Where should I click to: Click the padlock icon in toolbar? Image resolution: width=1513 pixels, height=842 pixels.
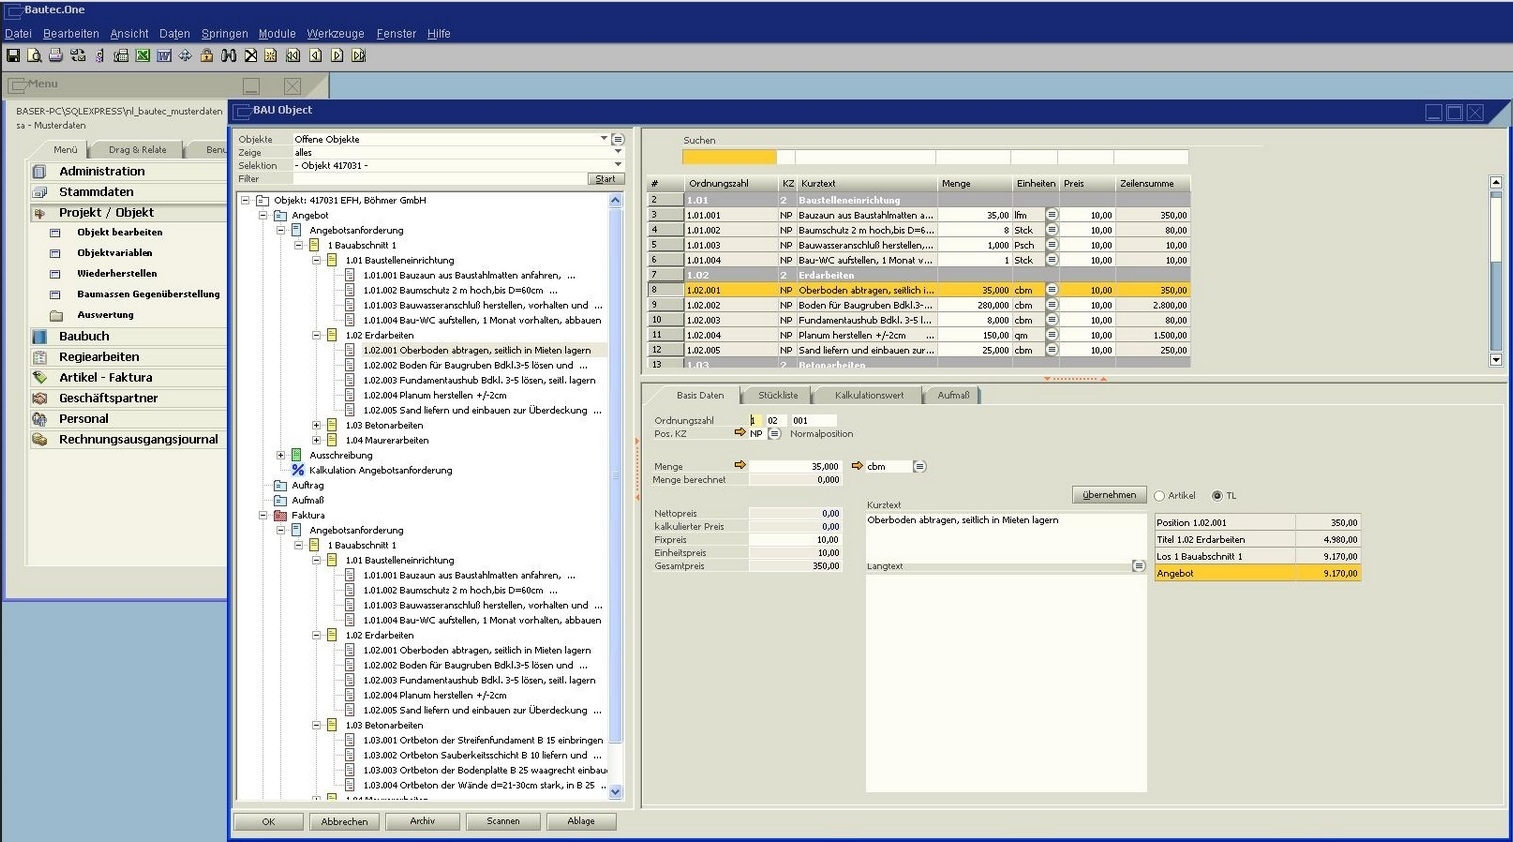(207, 56)
